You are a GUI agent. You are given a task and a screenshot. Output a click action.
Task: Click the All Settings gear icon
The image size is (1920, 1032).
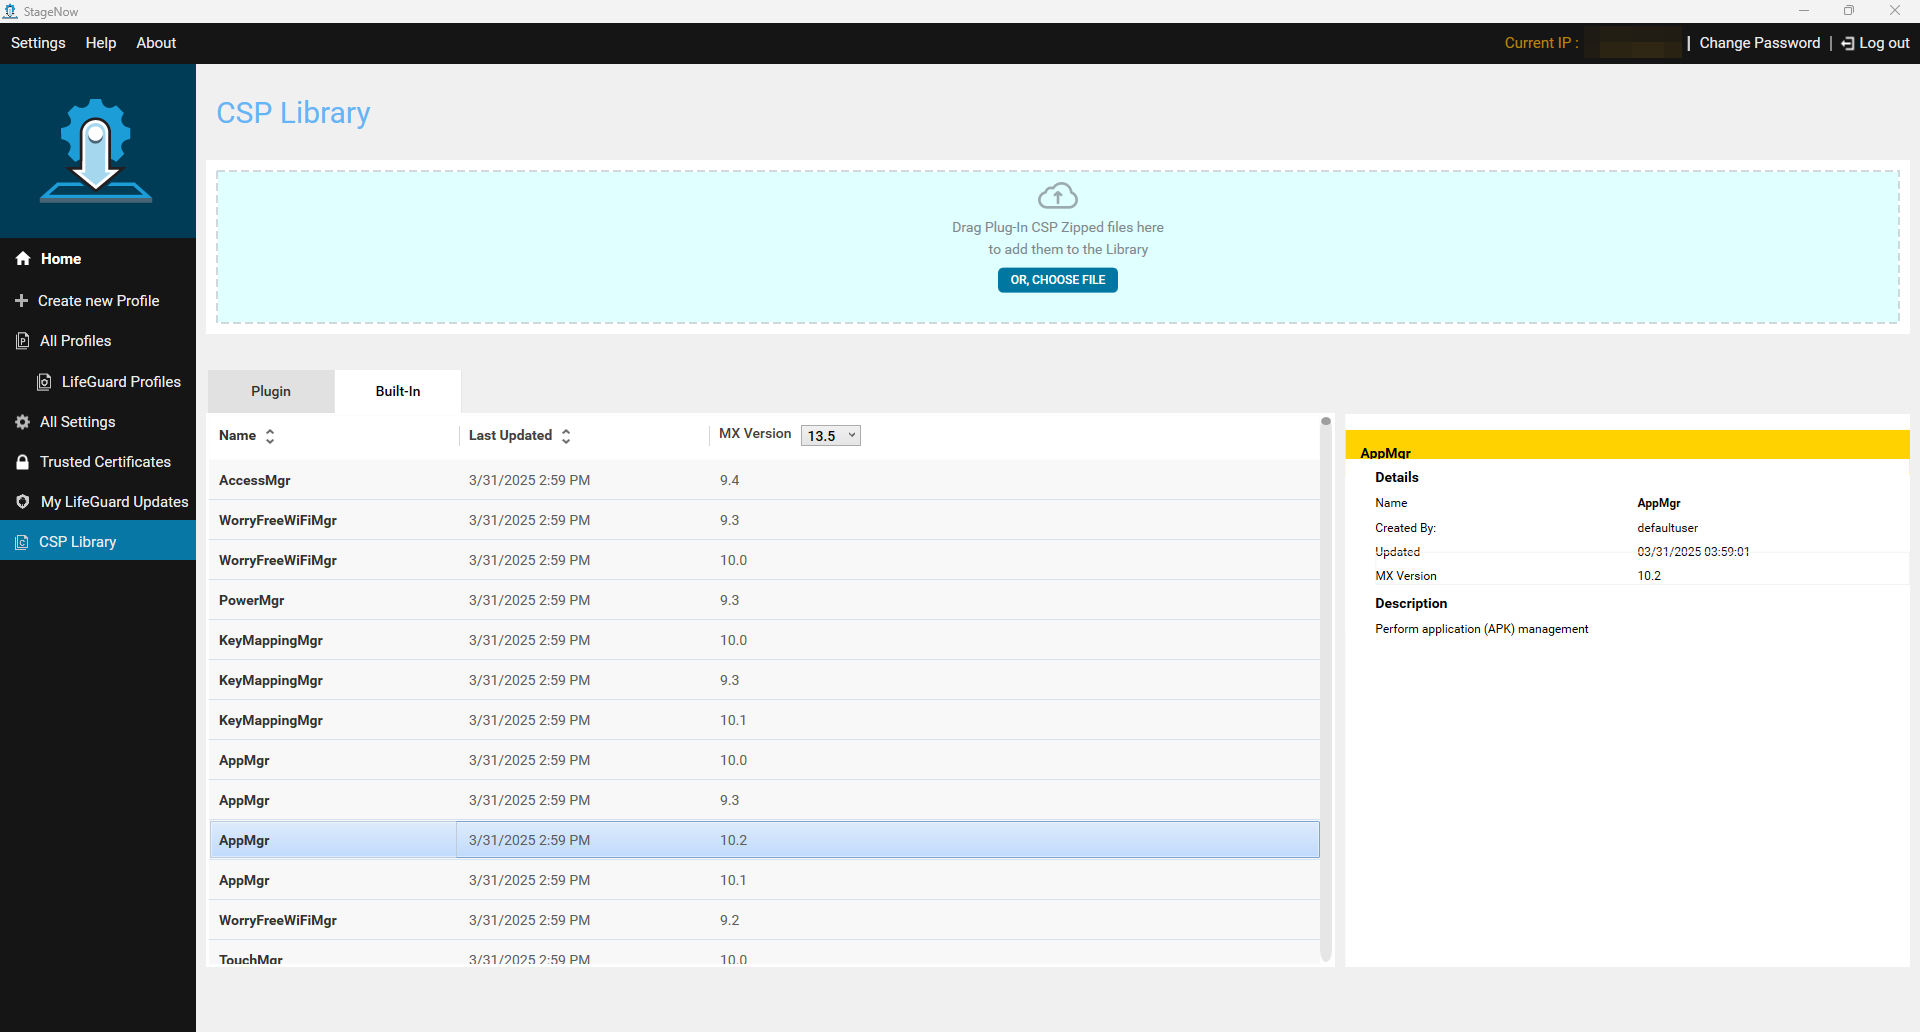[x=23, y=422]
